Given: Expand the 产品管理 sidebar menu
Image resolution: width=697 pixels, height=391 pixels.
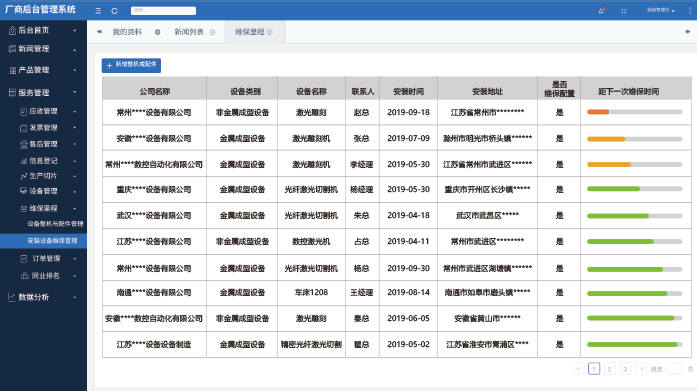Looking at the screenshot, I should (x=43, y=70).
